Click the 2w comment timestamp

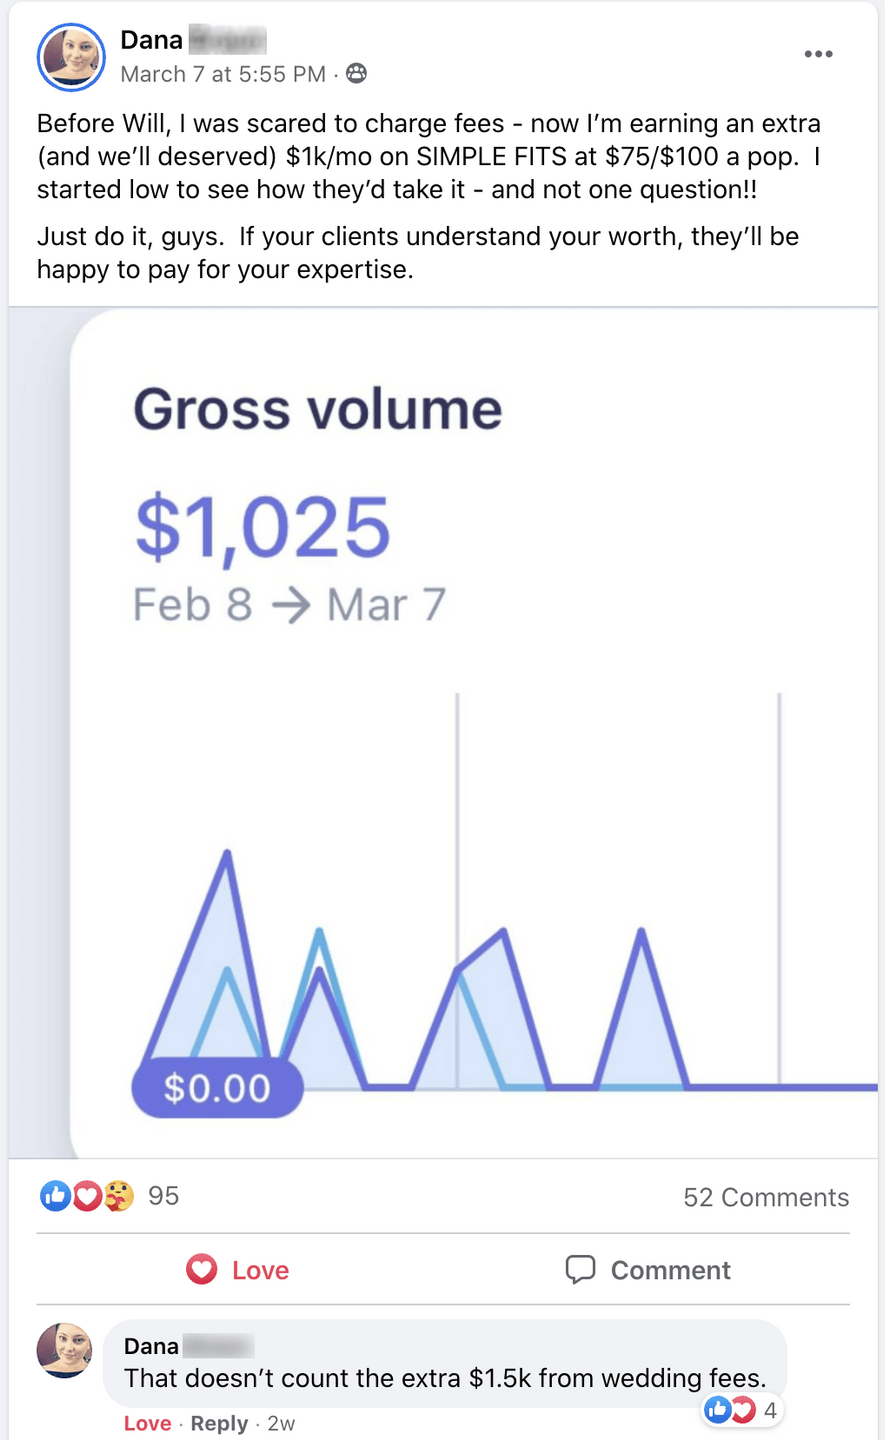(281, 1423)
